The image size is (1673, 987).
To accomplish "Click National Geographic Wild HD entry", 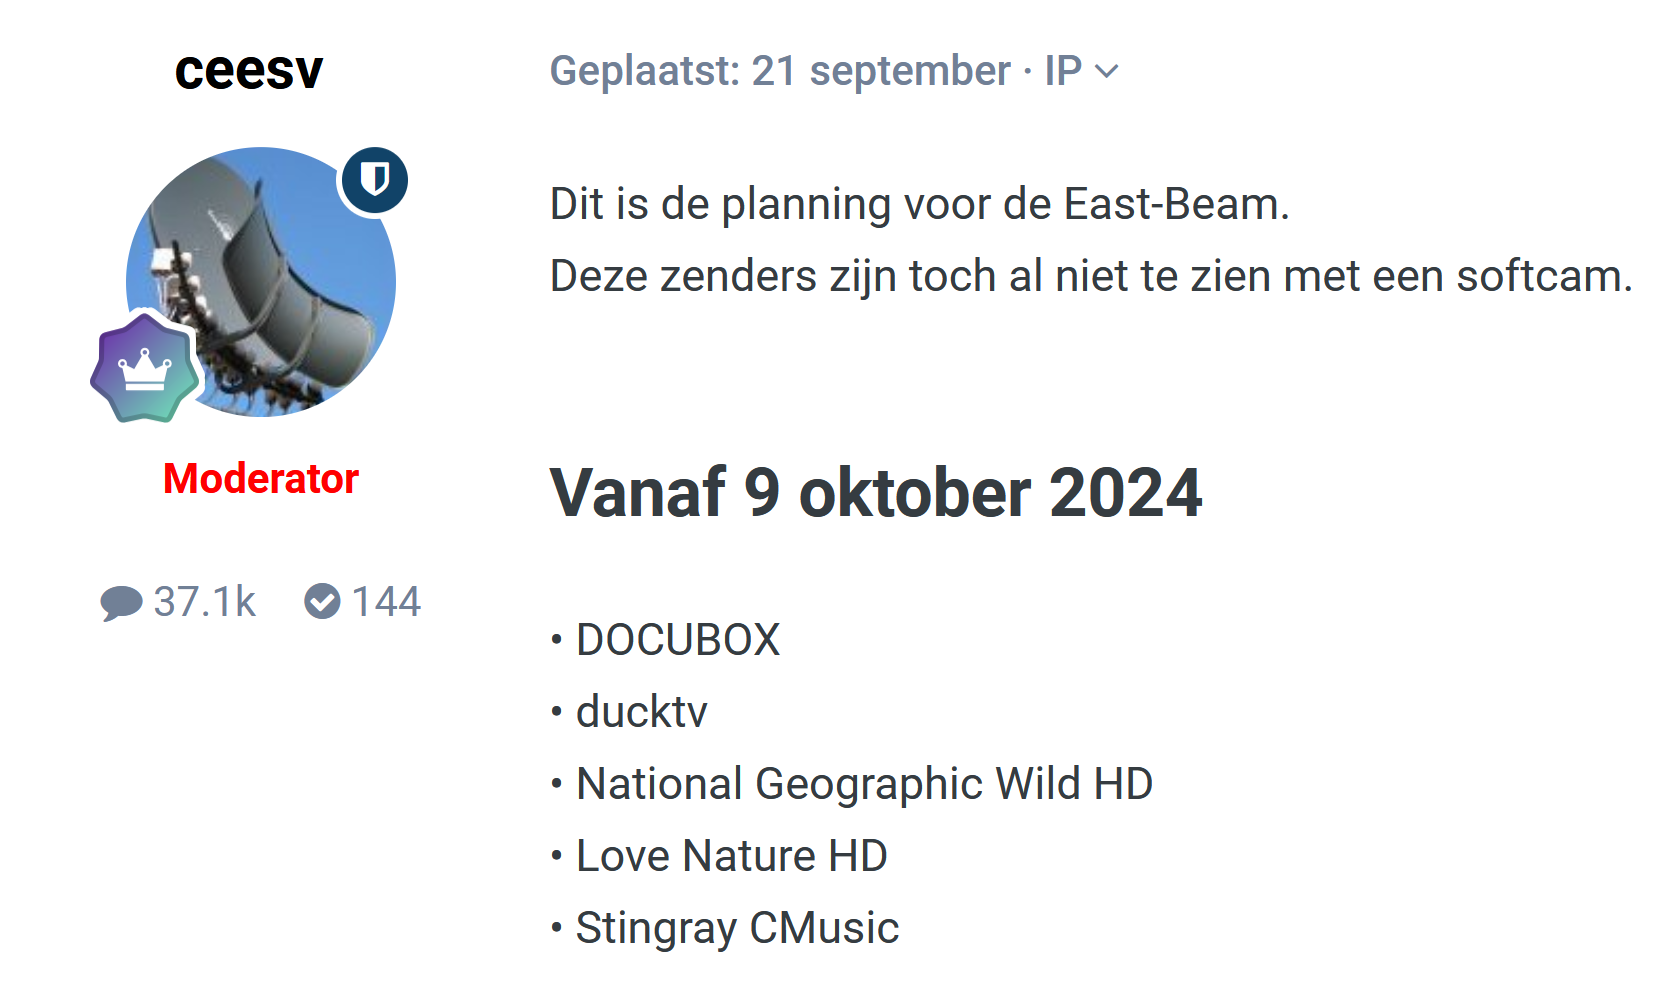I will [864, 784].
